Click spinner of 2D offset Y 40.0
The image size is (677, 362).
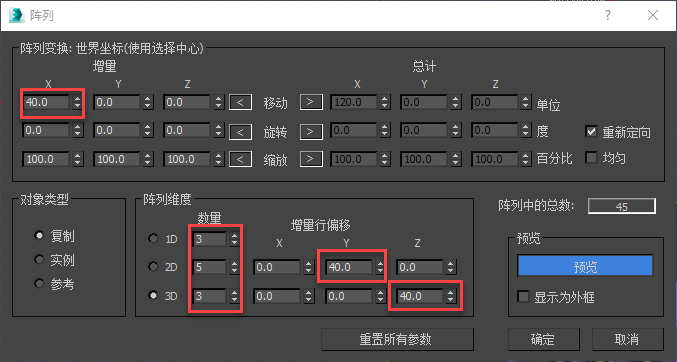coord(380,267)
